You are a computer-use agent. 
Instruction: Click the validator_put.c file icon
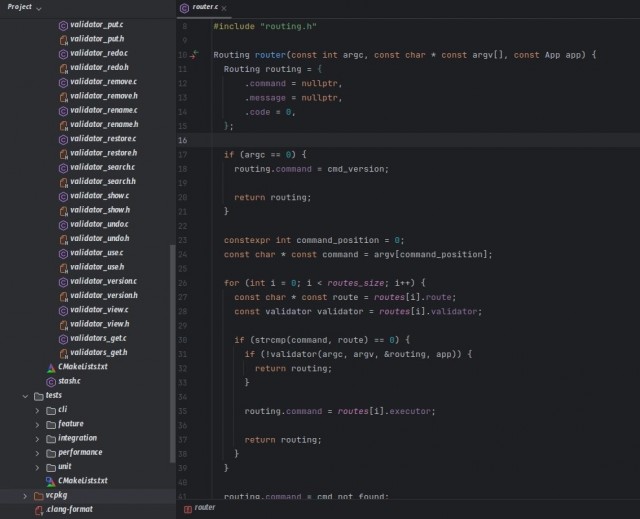(x=63, y=25)
